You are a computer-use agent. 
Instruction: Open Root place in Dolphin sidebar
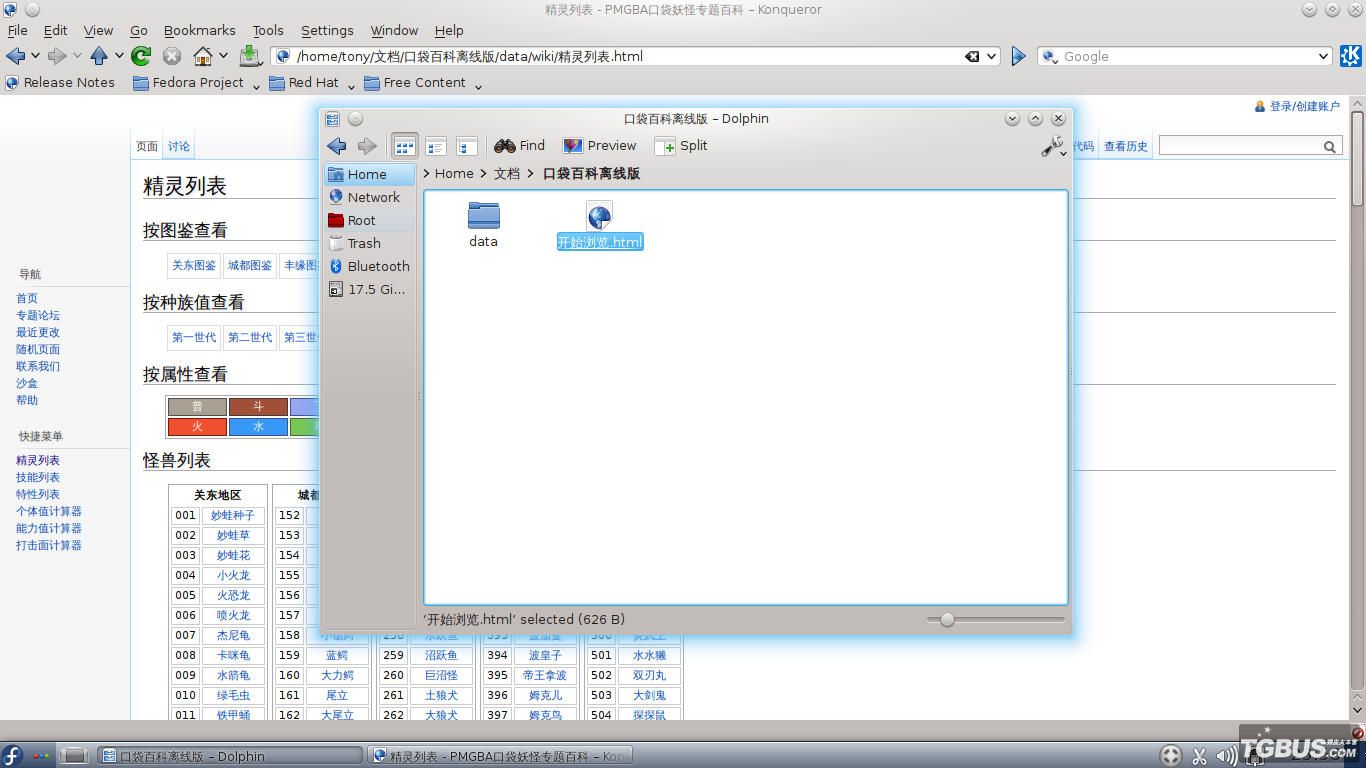point(369,220)
